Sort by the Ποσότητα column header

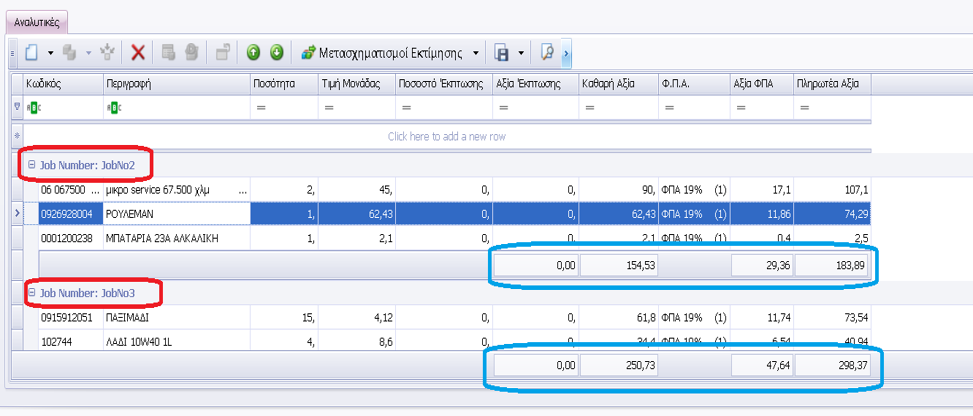point(283,84)
